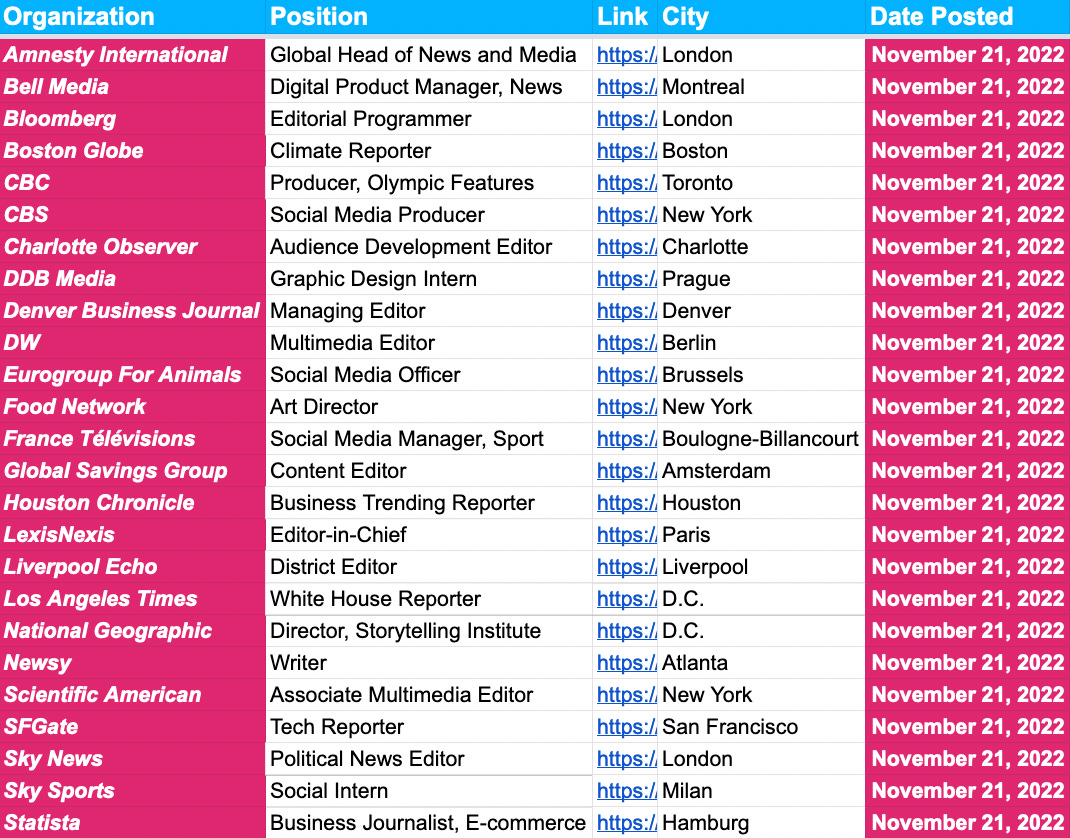Open the France Télévisions job link
This screenshot has height=838, width=1070.
[x=626, y=439]
